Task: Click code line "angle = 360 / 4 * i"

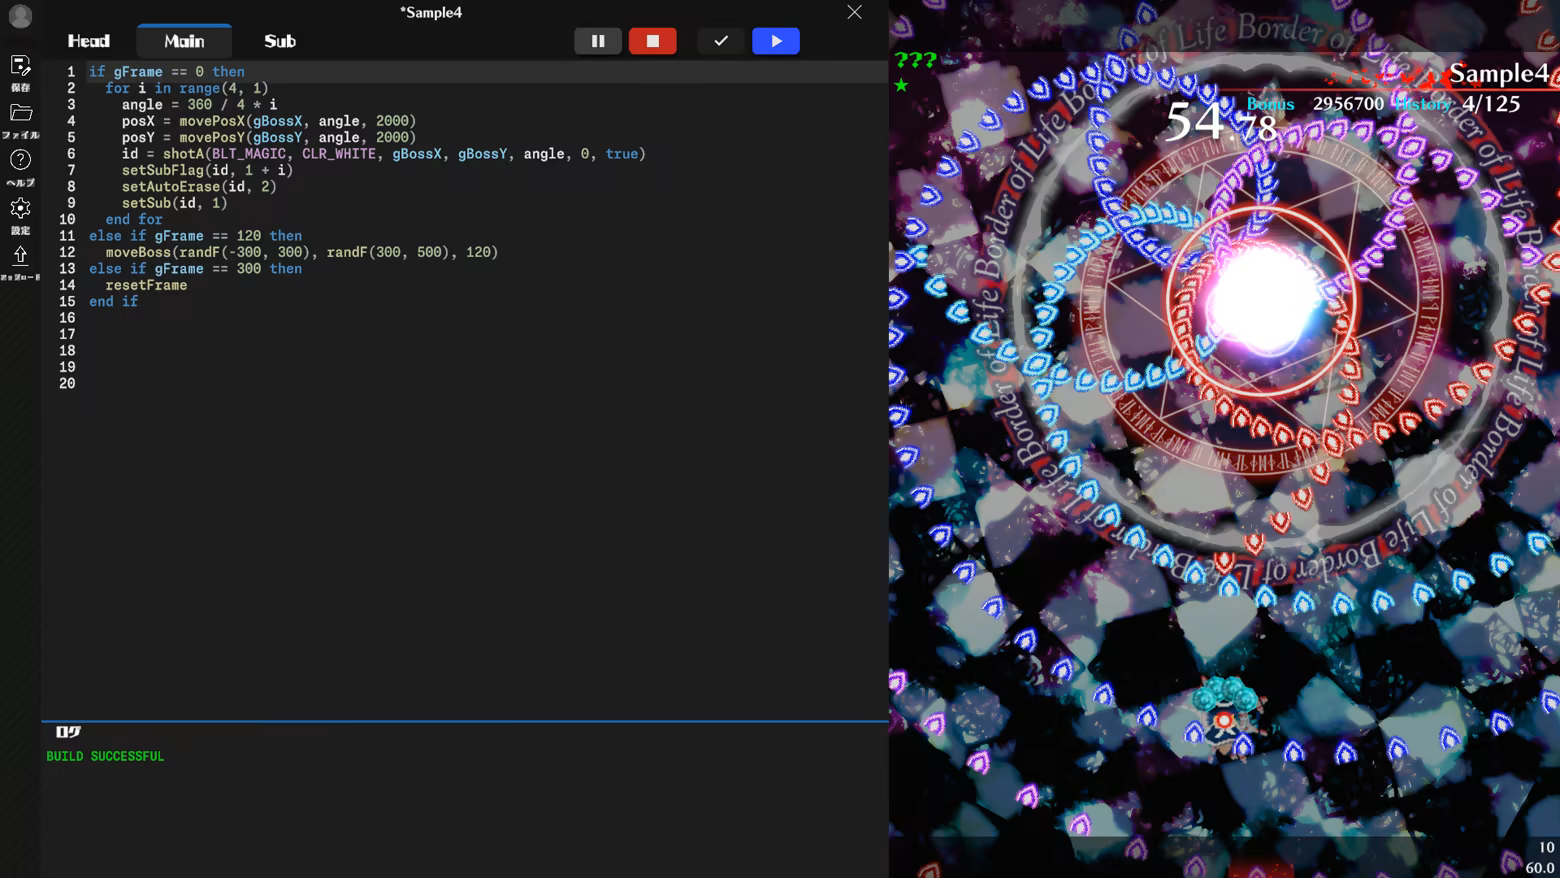Action: tap(200, 104)
